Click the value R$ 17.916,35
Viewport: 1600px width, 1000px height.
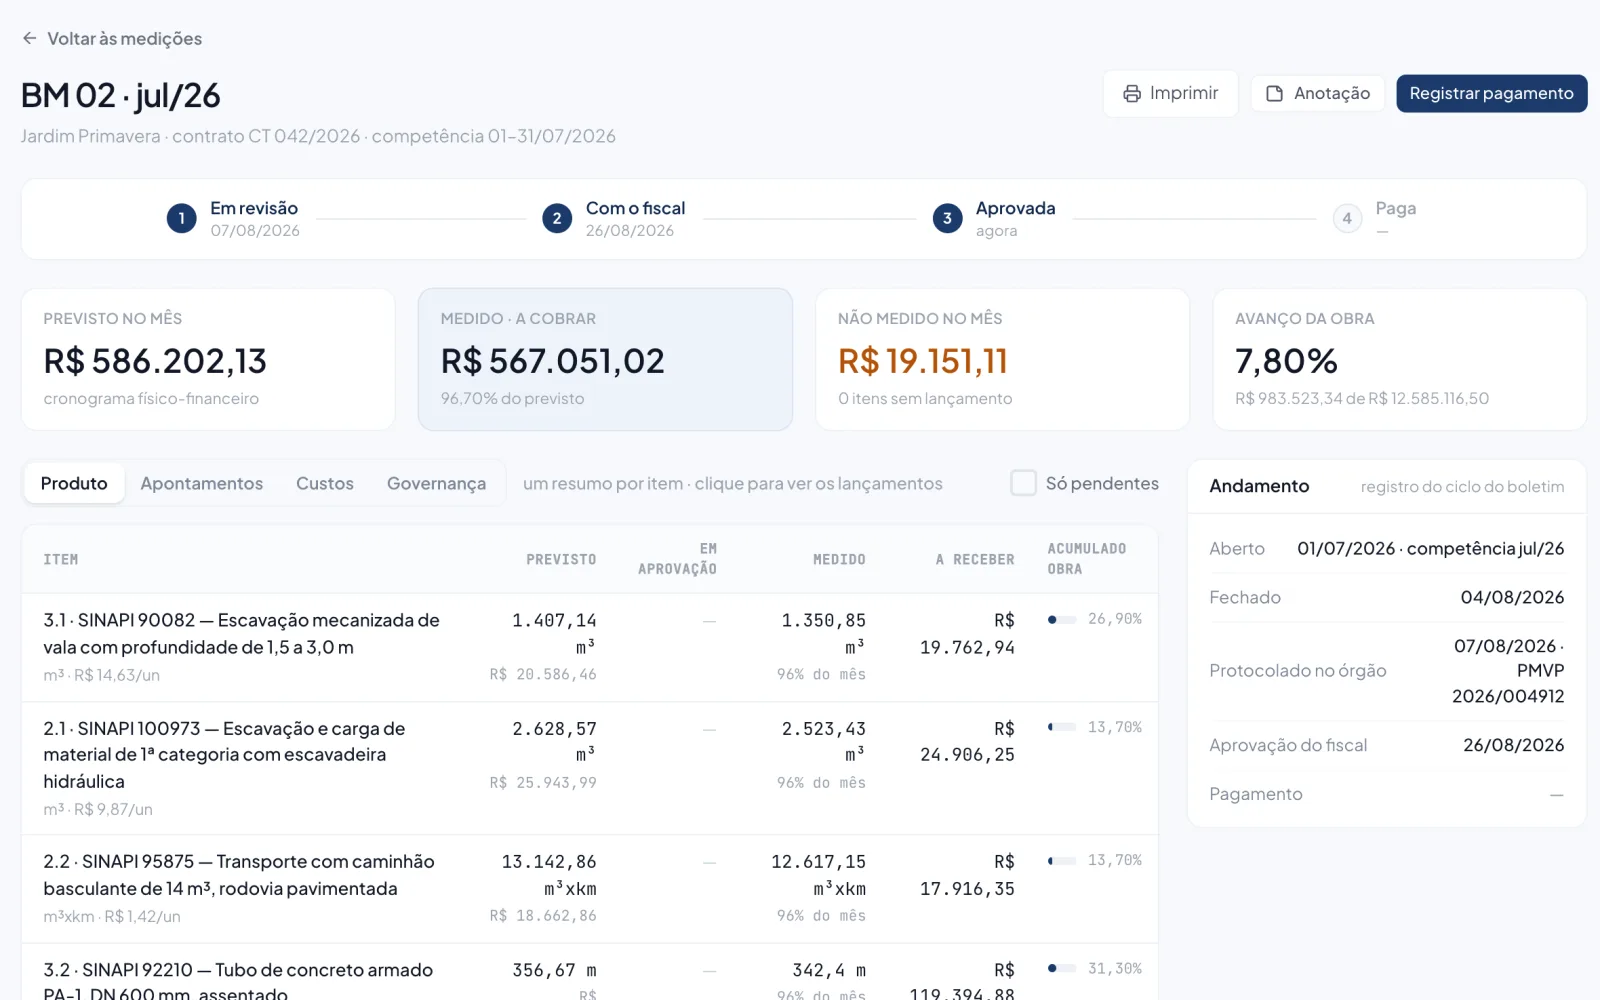[x=967, y=875]
